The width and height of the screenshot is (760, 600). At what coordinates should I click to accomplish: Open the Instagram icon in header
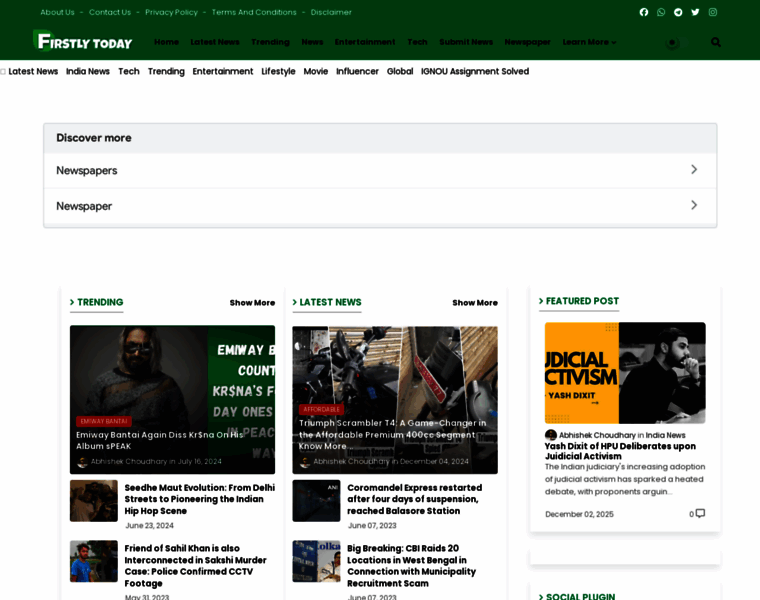point(713,12)
